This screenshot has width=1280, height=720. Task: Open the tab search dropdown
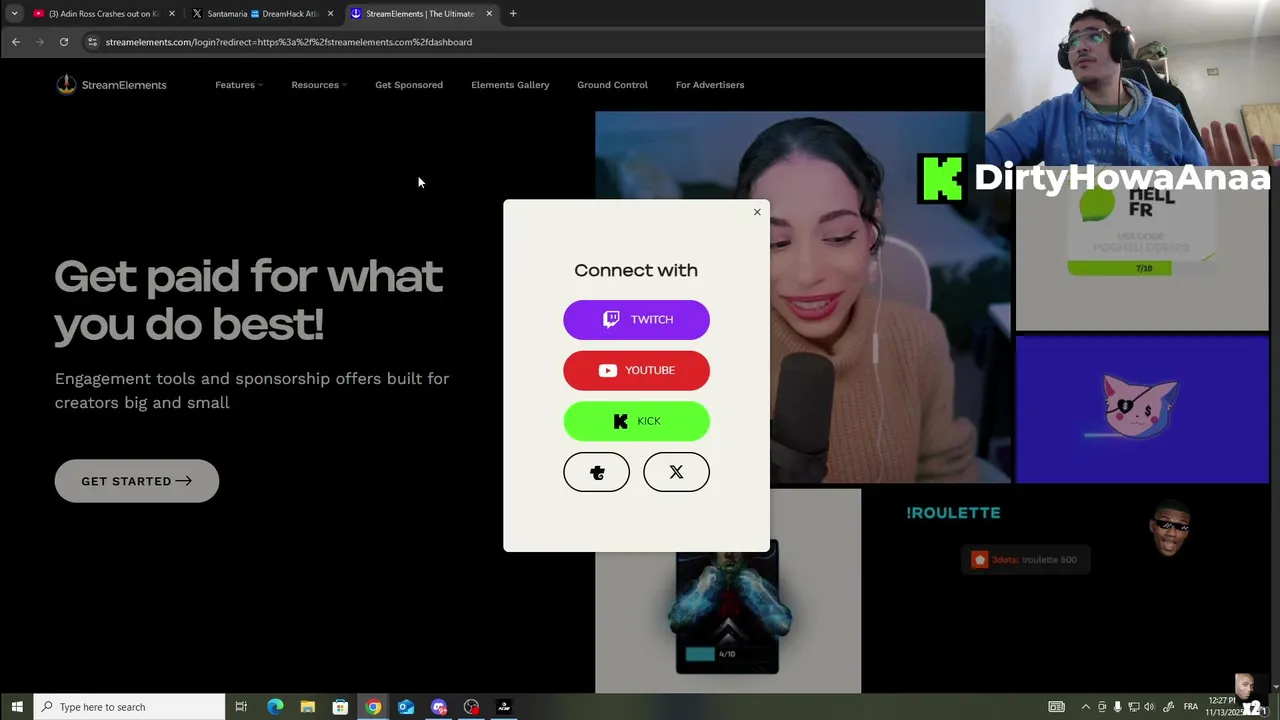point(14,14)
